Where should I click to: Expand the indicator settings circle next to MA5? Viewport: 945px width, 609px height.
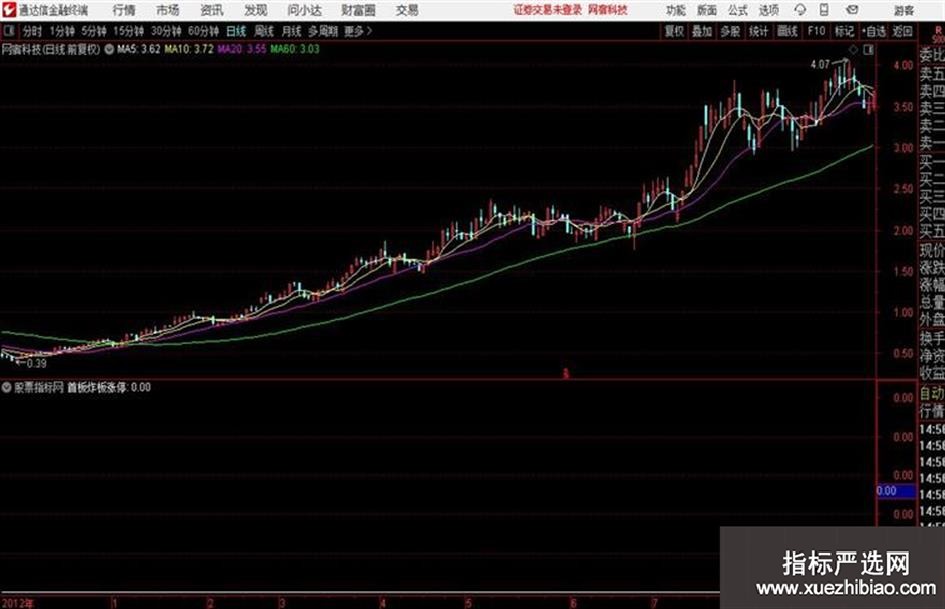(x=109, y=49)
